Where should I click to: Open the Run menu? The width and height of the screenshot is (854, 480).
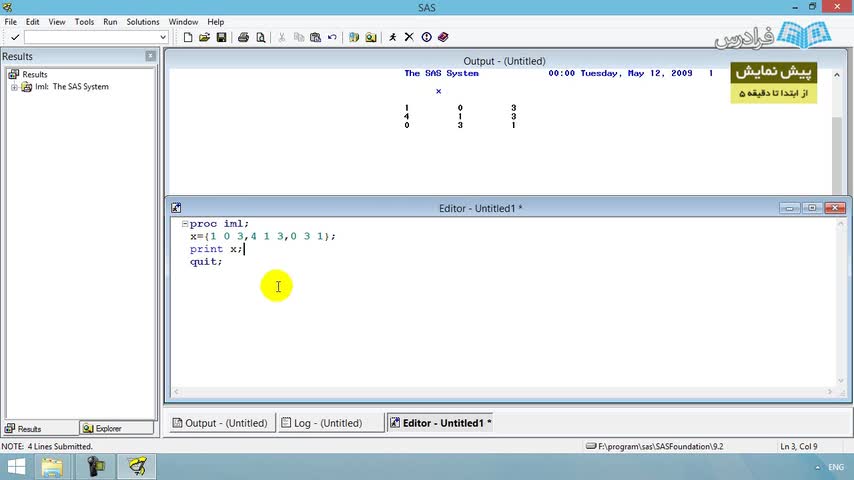click(x=110, y=22)
